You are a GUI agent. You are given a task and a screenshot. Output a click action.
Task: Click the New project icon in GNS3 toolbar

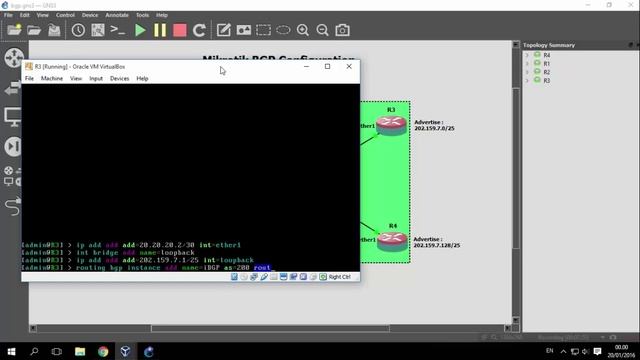click(x=14, y=30)
